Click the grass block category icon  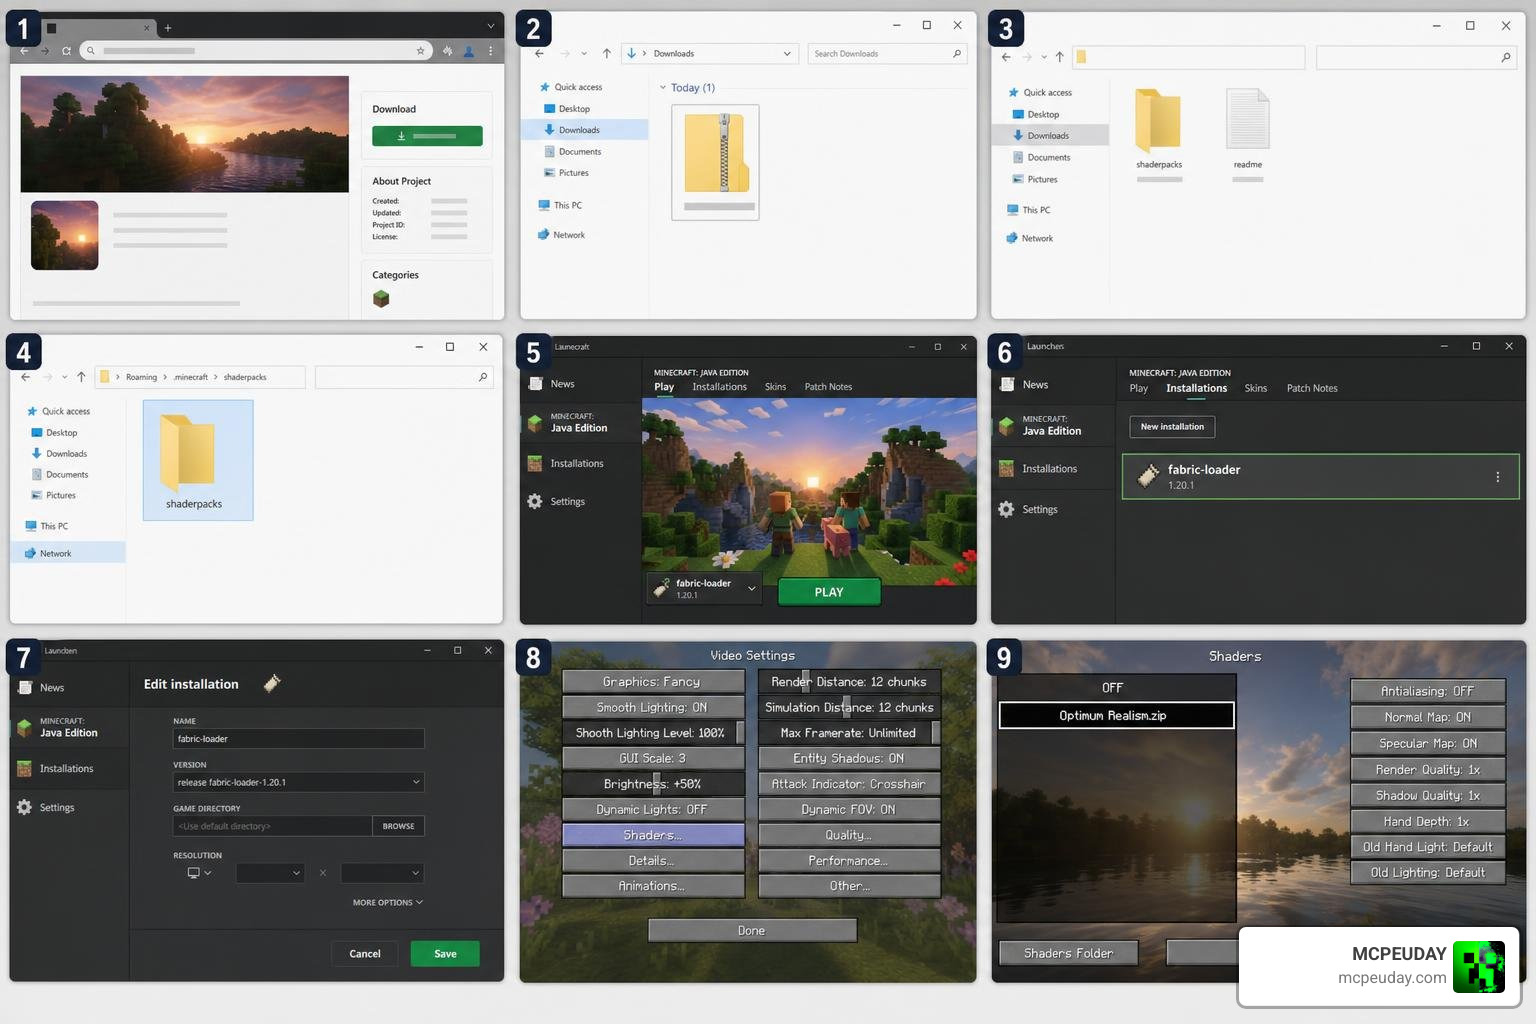tap(381, 298)
